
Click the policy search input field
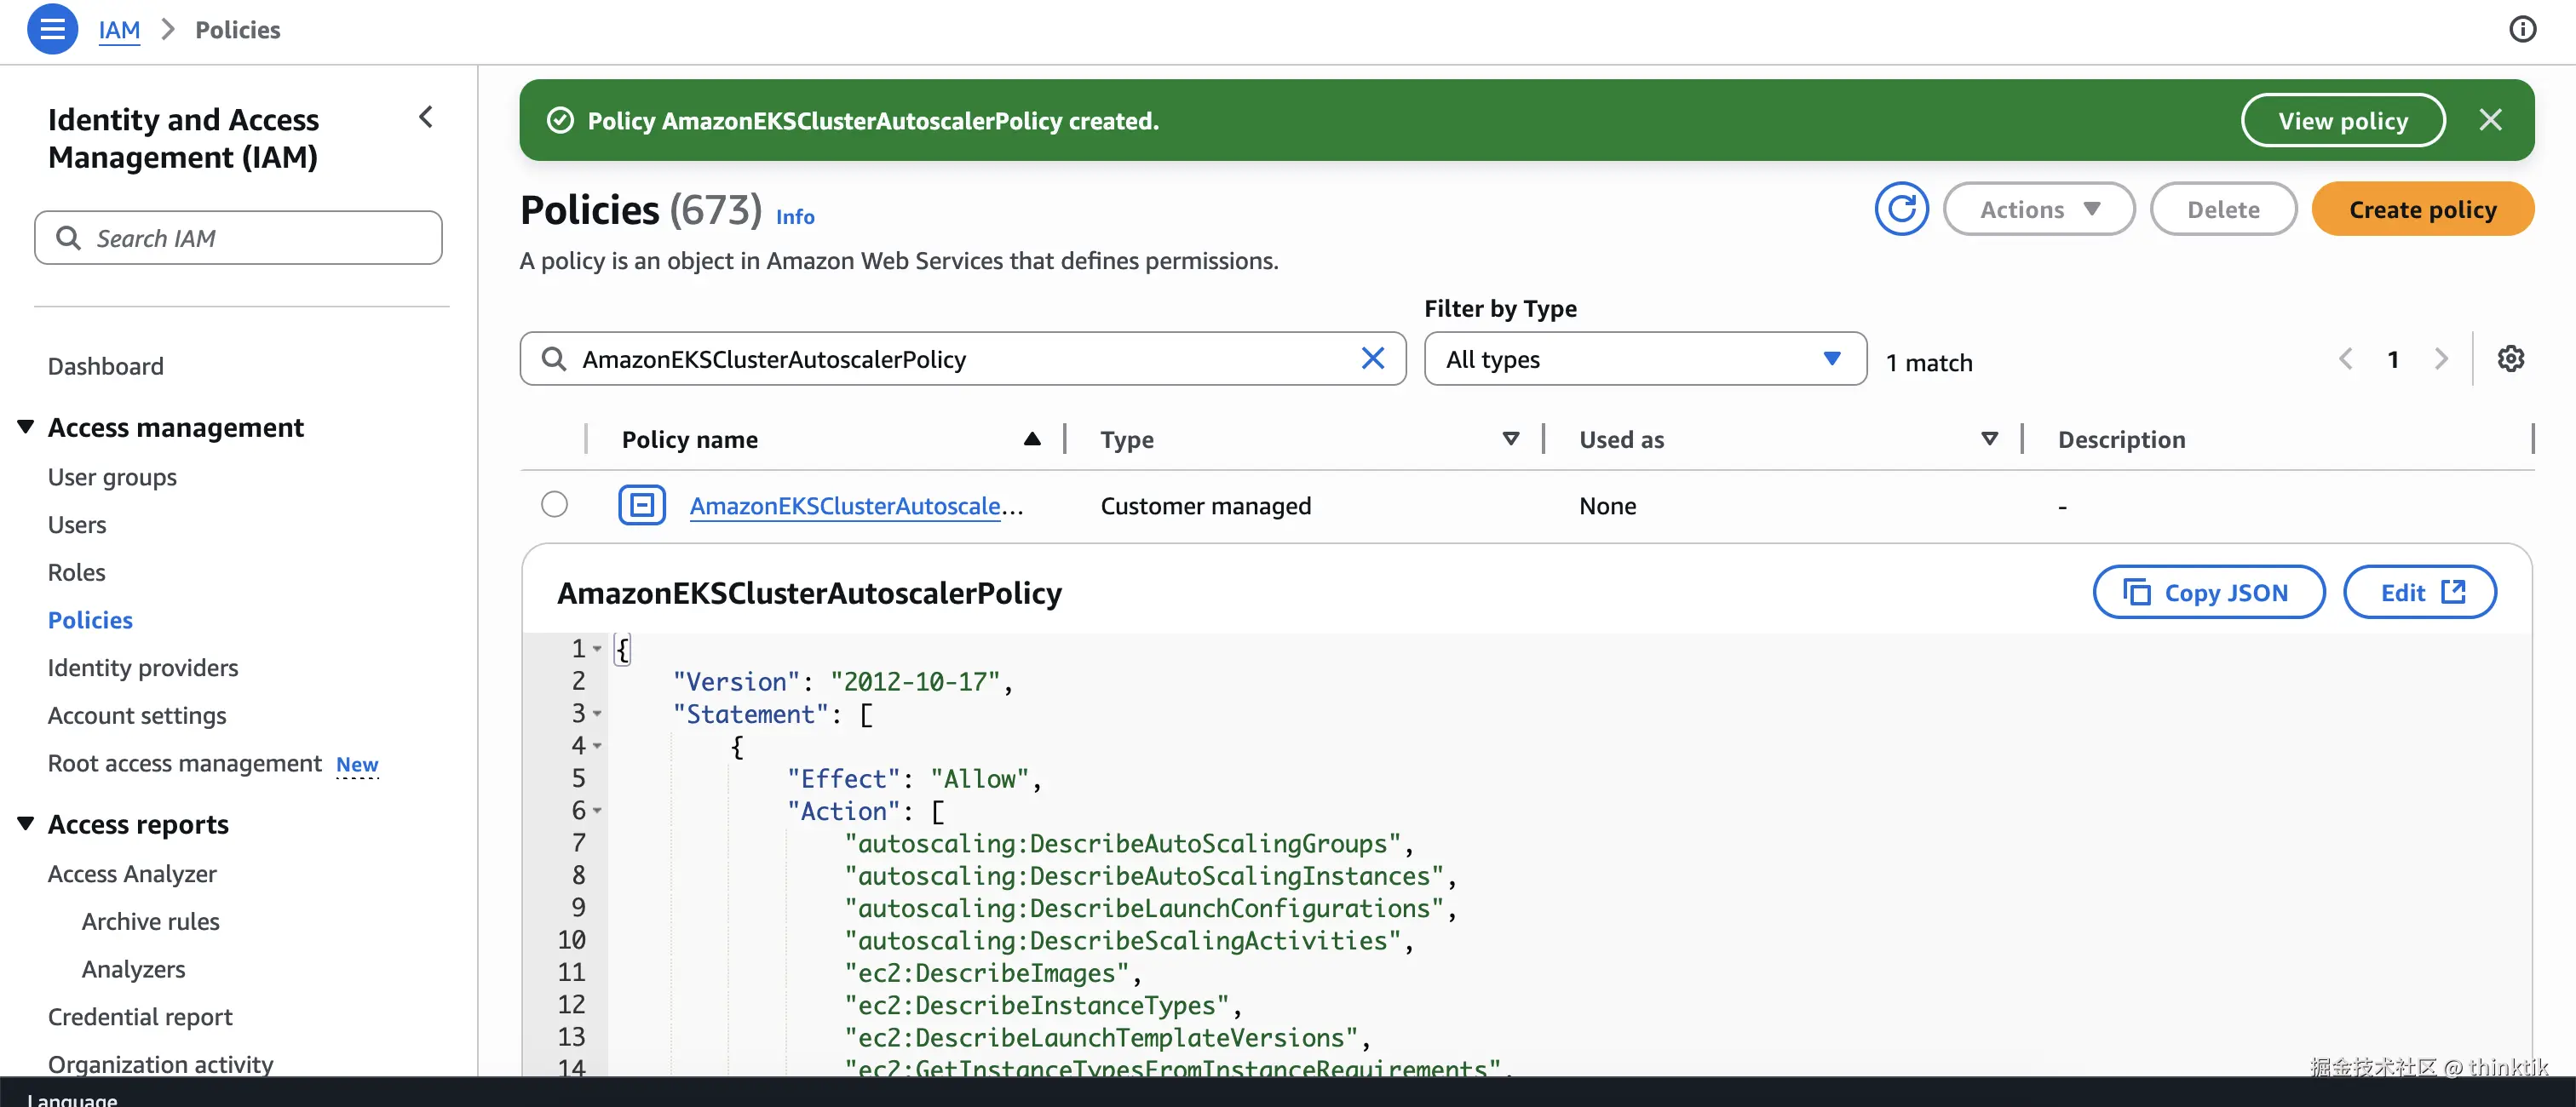pyautogui.click(x=963, y=359)
